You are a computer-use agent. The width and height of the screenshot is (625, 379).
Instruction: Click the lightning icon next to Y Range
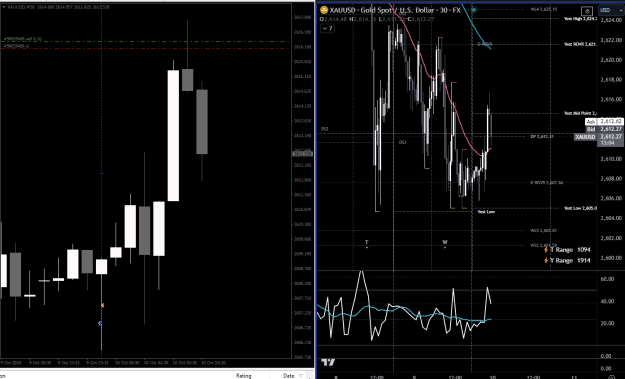tap(546, 261)
